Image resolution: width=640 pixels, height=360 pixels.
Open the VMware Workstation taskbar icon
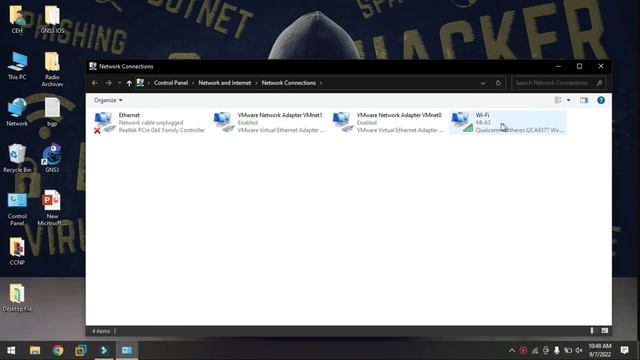[x=81, y=350]
